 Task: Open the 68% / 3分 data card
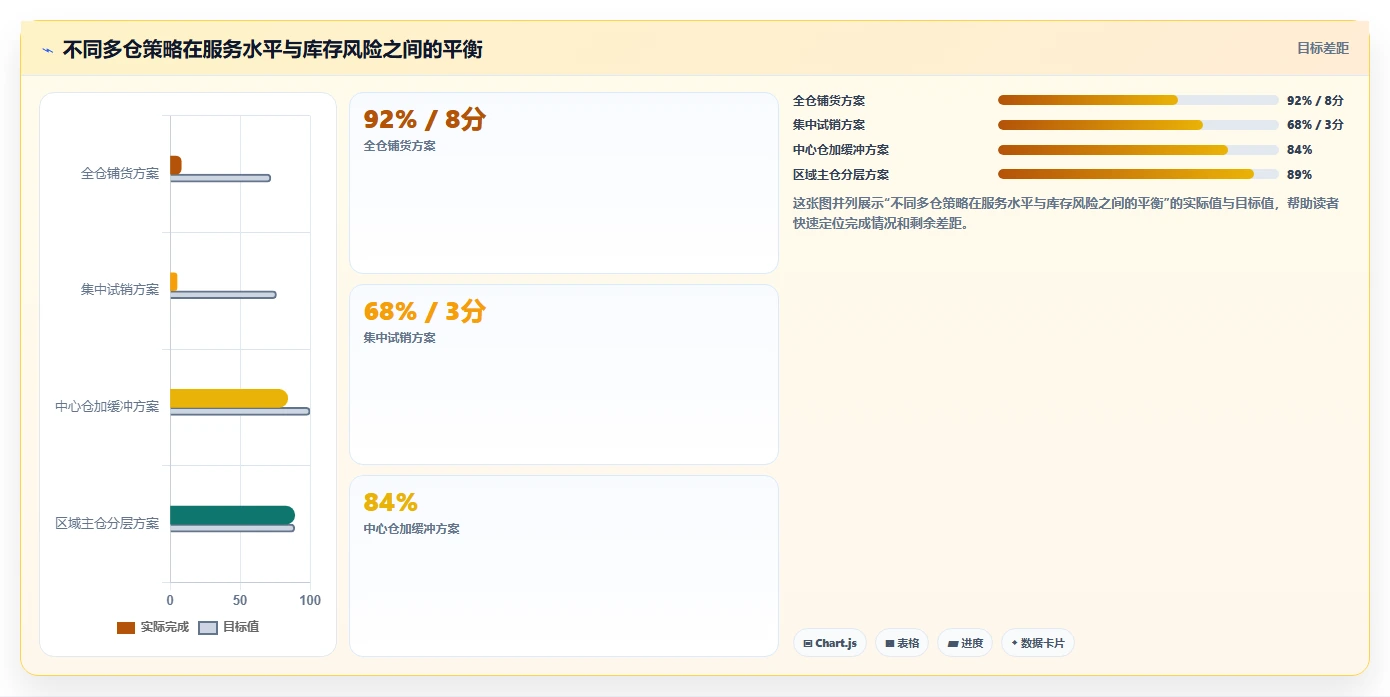tap(564, 374)
